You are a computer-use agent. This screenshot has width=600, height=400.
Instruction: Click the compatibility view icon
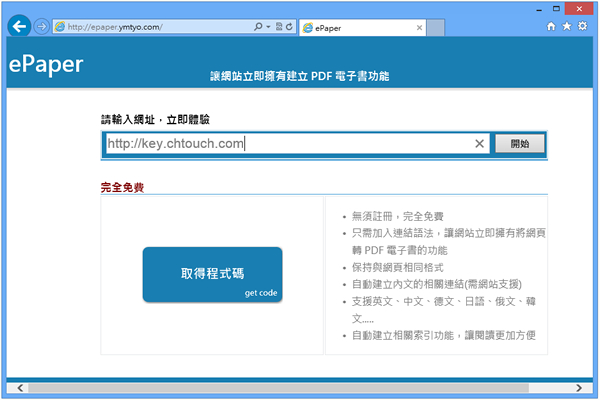tap(279, 26)
